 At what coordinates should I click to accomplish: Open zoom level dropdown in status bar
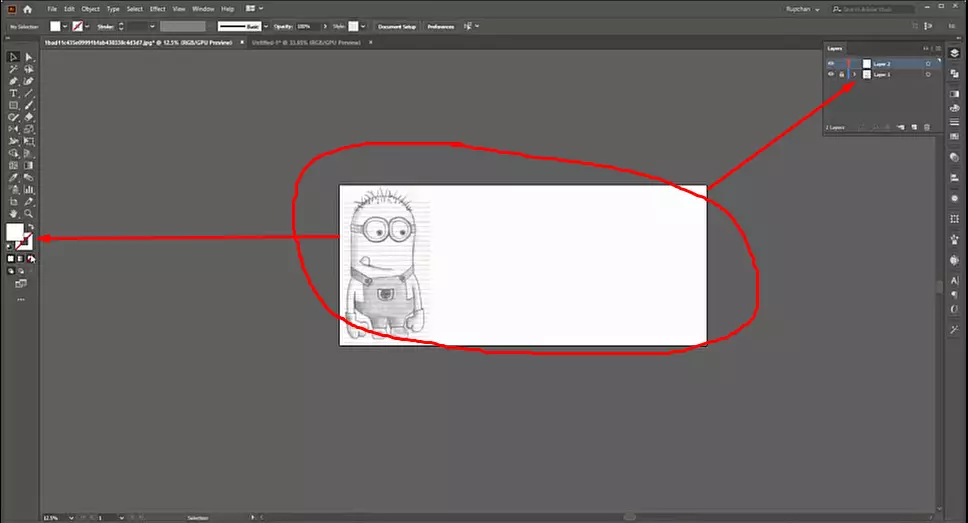(x=71, y=517)
